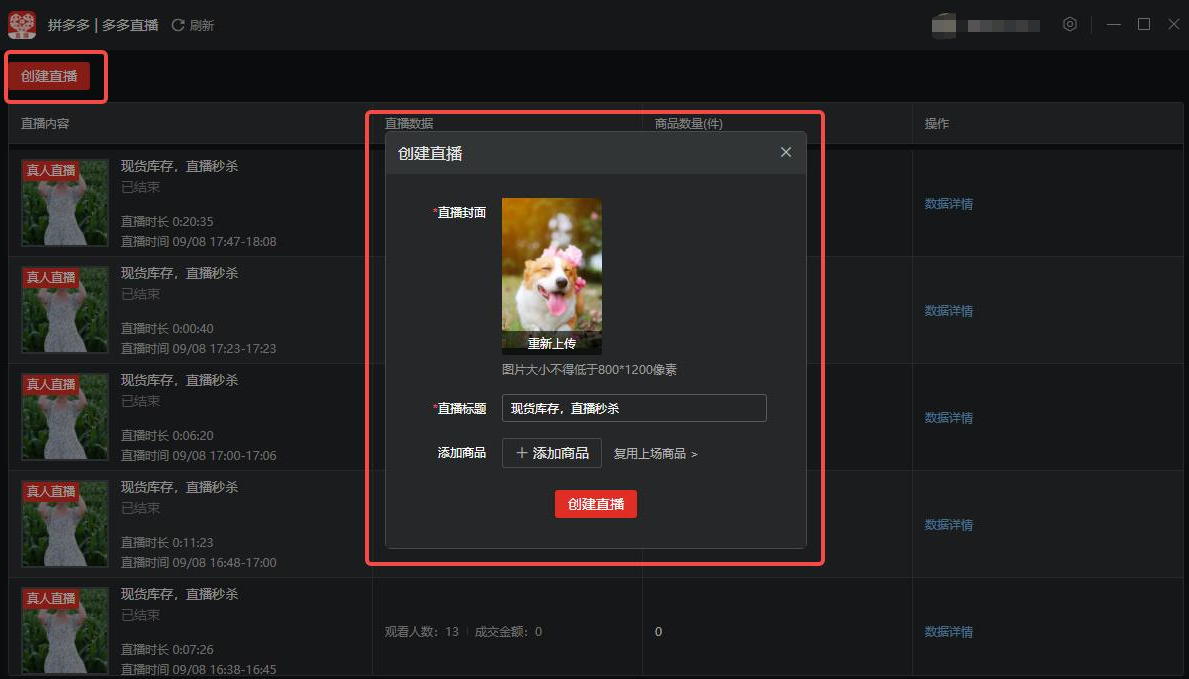Click the Pinduoduo heart logo icon
This screenshot has width=1189, height=679.
(x=22, y=25)
